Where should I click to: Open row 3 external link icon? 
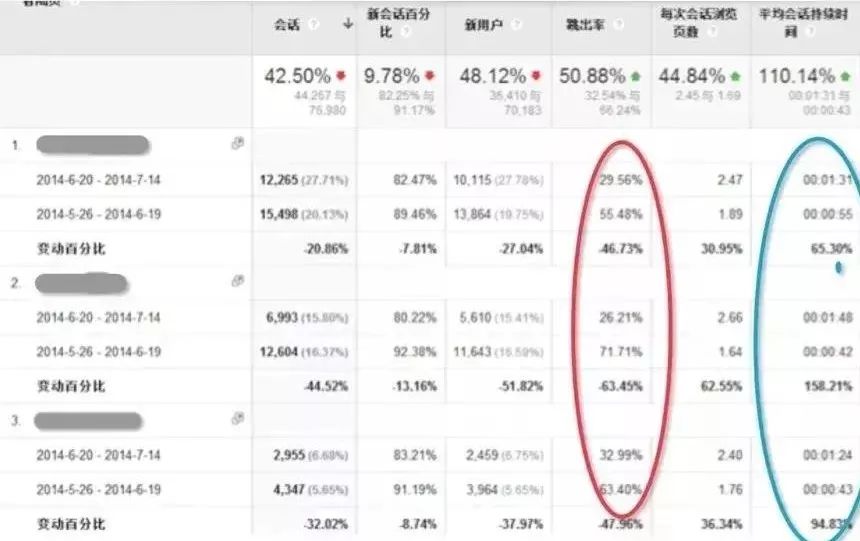[237, 419]
